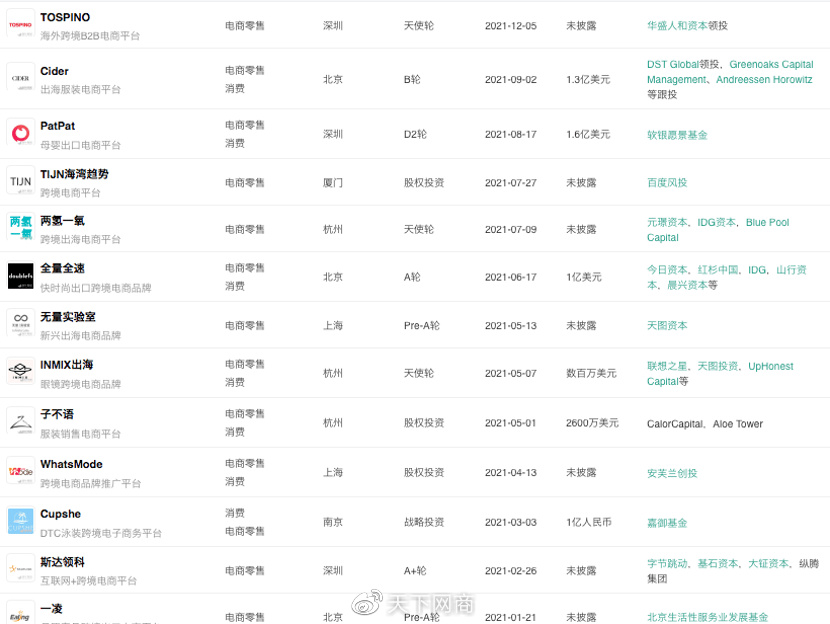Viewport: 830px width, 624px height.
Task: Open the 斯达领科 company logo
Action: point(21,568)
